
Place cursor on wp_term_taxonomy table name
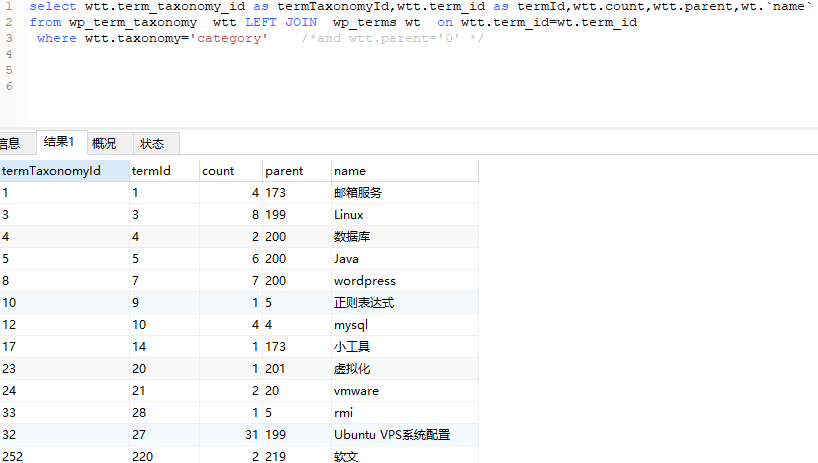[133, 22]
